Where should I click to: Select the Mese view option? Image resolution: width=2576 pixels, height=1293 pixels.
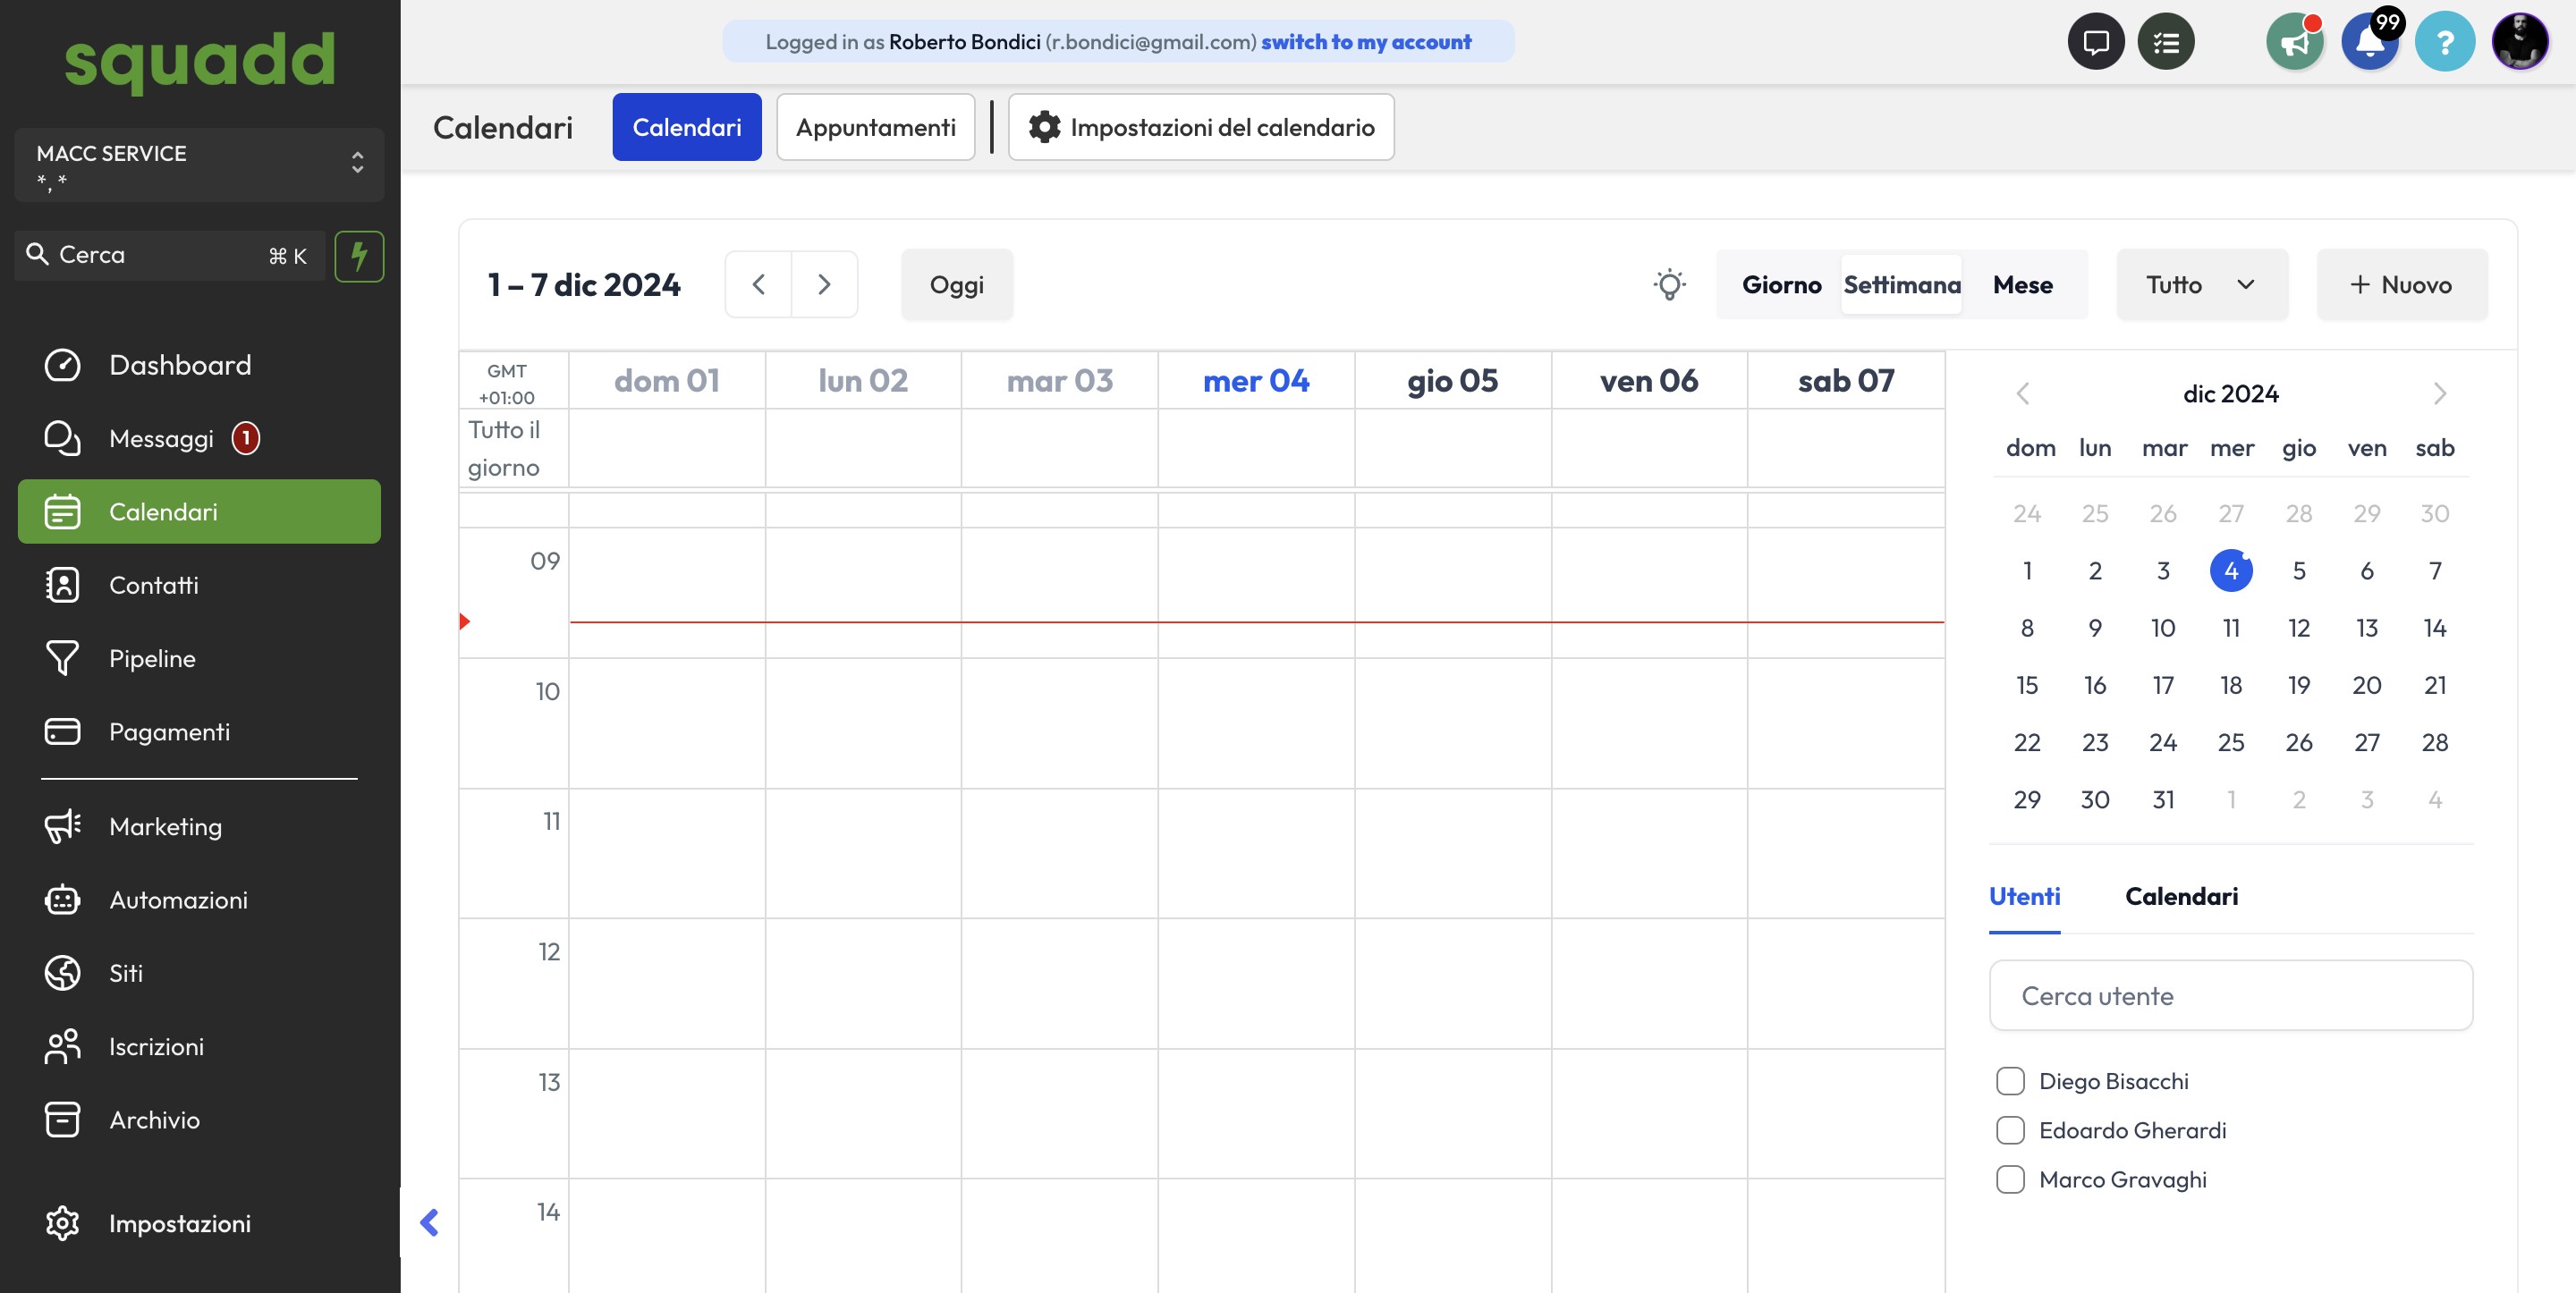click(2022, 285)
